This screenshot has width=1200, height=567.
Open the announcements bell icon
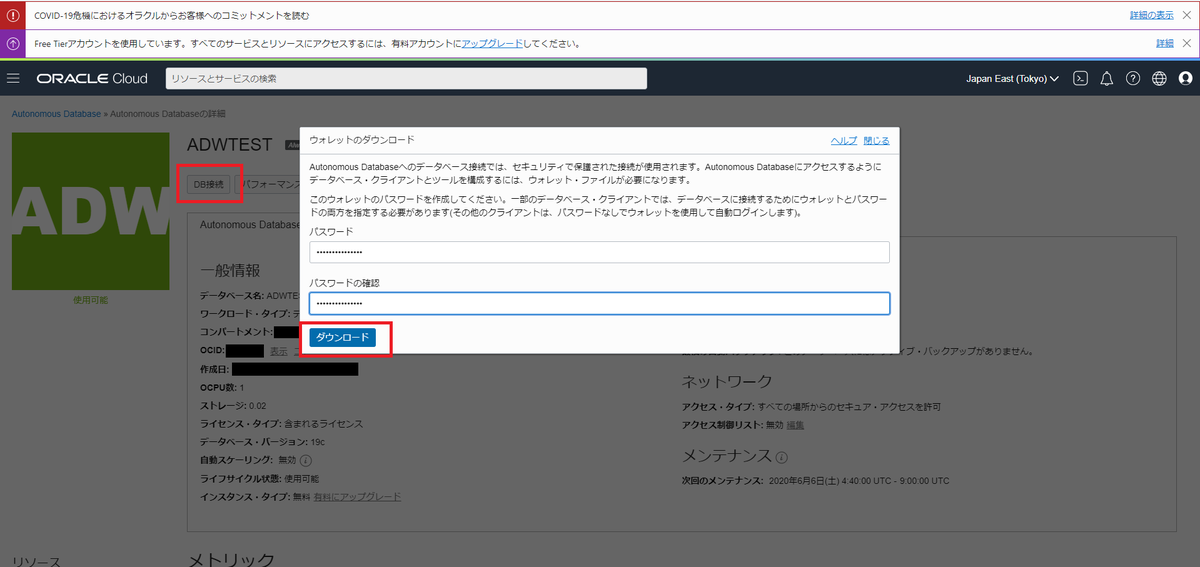pyautogui.click(x=1106, y=78)
